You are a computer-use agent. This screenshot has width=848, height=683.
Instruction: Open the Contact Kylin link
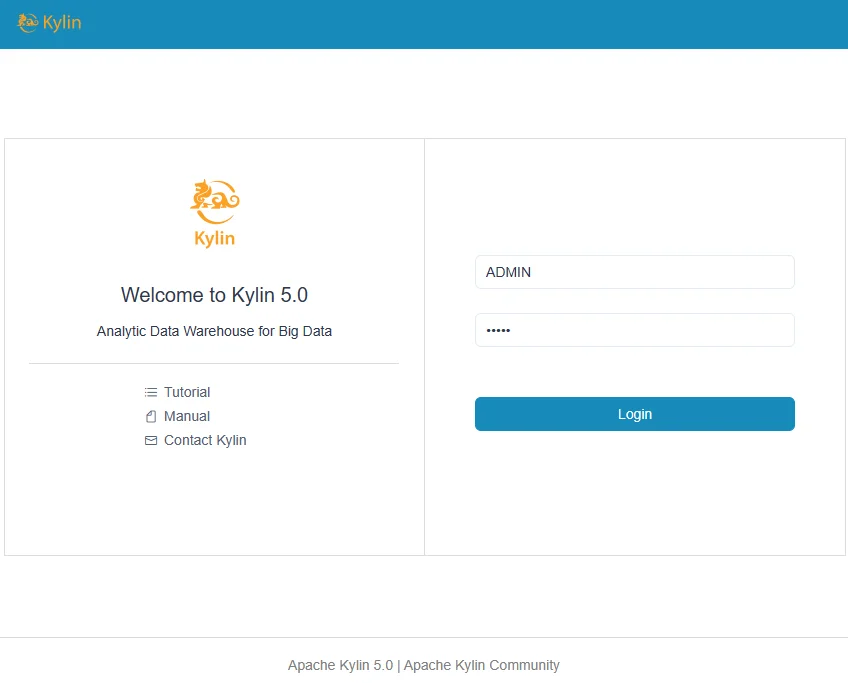pos(205,441)
